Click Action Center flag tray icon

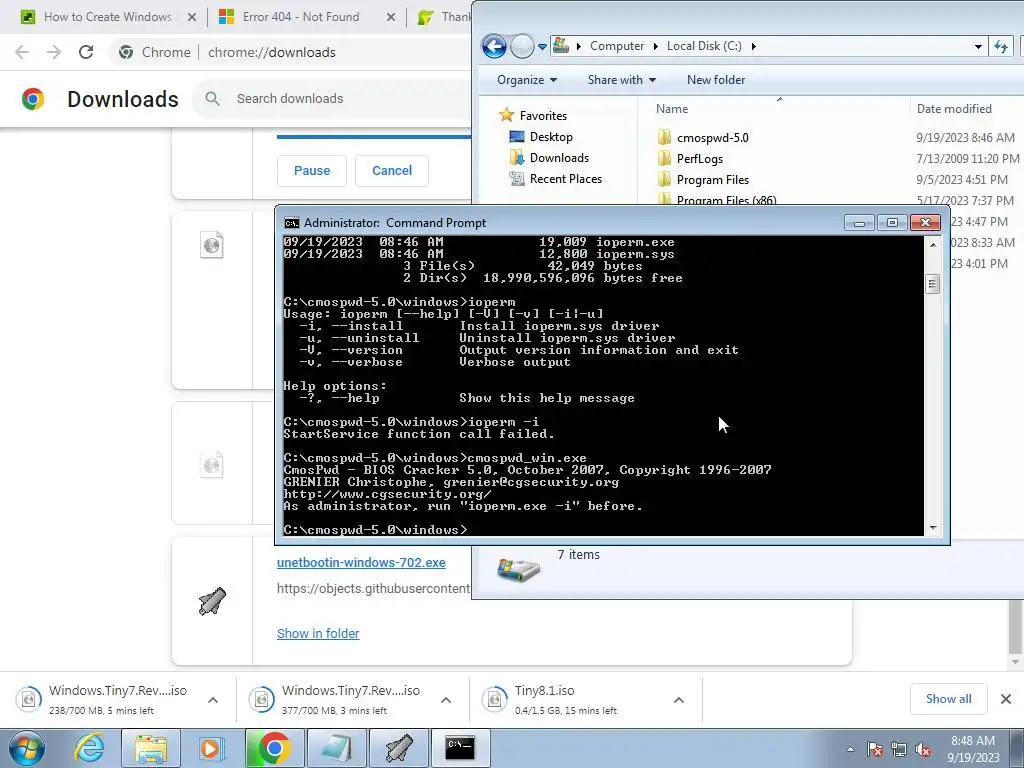pyautogui.click(x=875, y=750)
